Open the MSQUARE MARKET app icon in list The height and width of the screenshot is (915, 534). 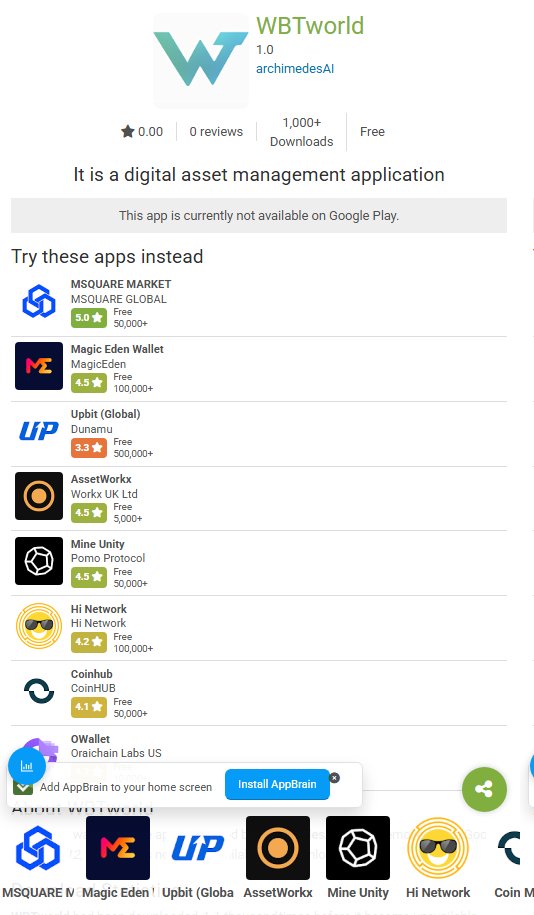click(x=39, y=301)
